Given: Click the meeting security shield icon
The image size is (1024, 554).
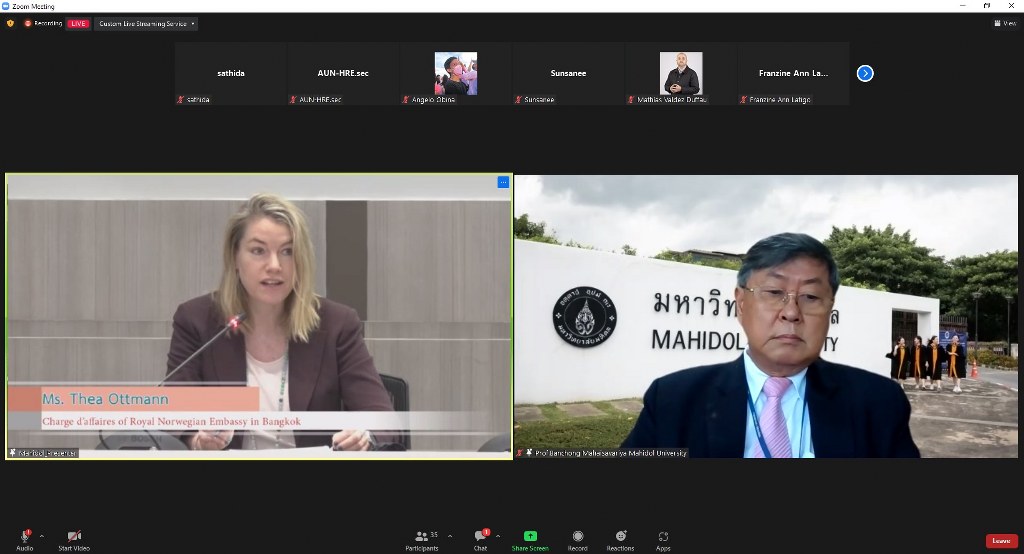Looking at the screenshot, I should (10, 23).
